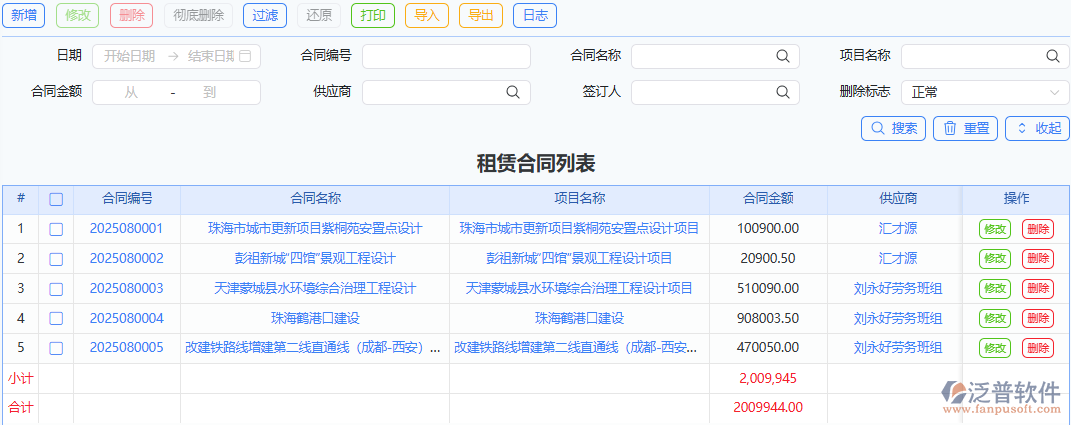Click the 合同金额 到 maximum input
This screenshot has width=1071, height=425.
coord(210,92)
